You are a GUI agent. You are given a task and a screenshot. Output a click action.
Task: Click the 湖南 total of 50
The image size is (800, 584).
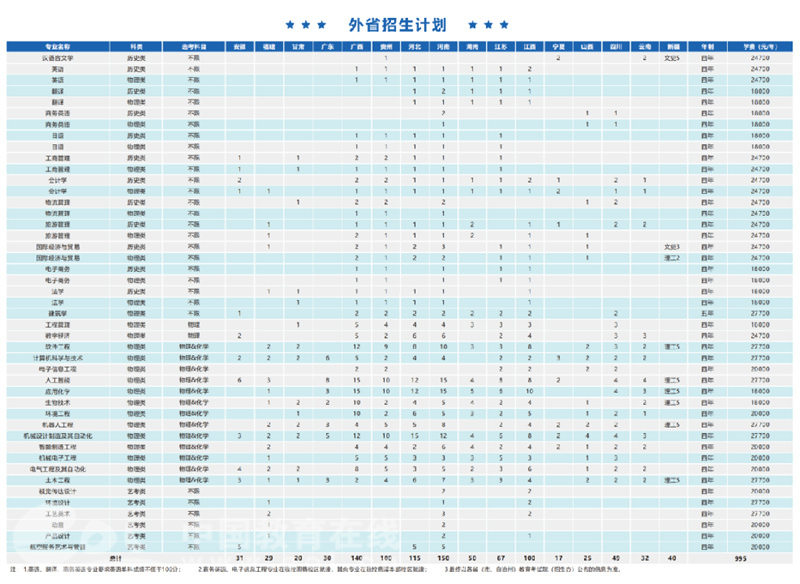pyautogui.click(x=472, y=558)
